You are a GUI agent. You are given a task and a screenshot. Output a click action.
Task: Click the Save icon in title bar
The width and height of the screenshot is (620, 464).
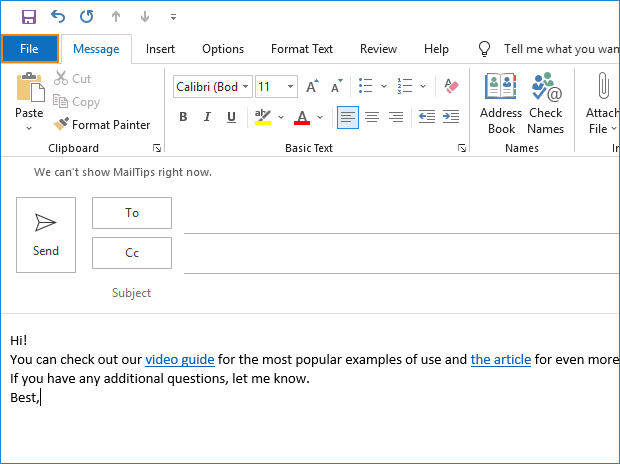28,17
